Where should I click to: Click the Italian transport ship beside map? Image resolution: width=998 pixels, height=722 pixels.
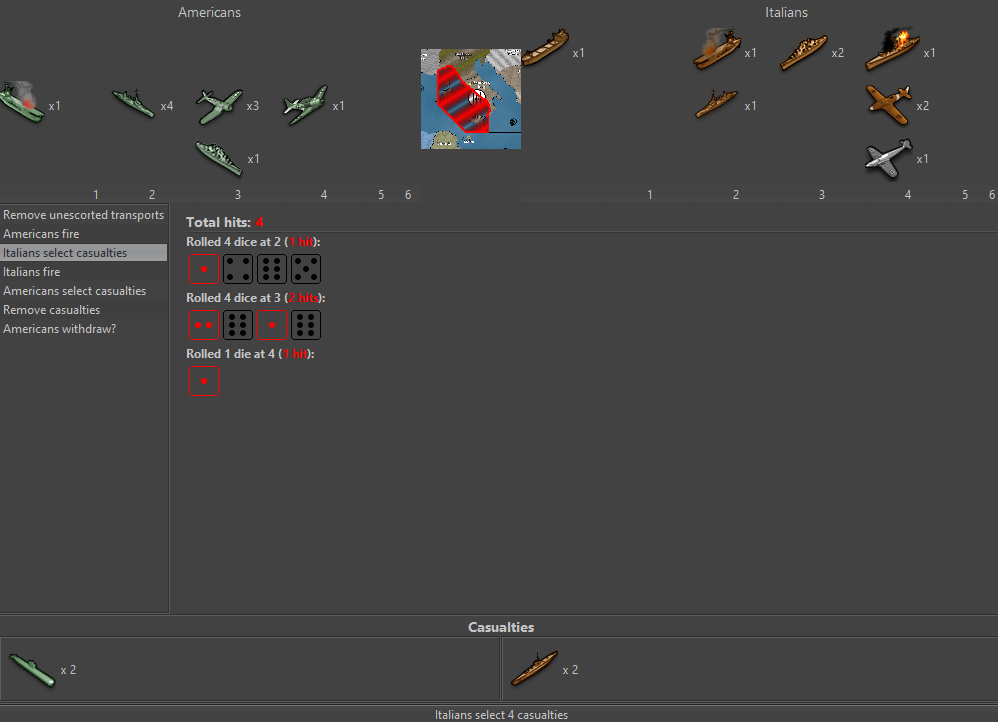pos(544,49)
